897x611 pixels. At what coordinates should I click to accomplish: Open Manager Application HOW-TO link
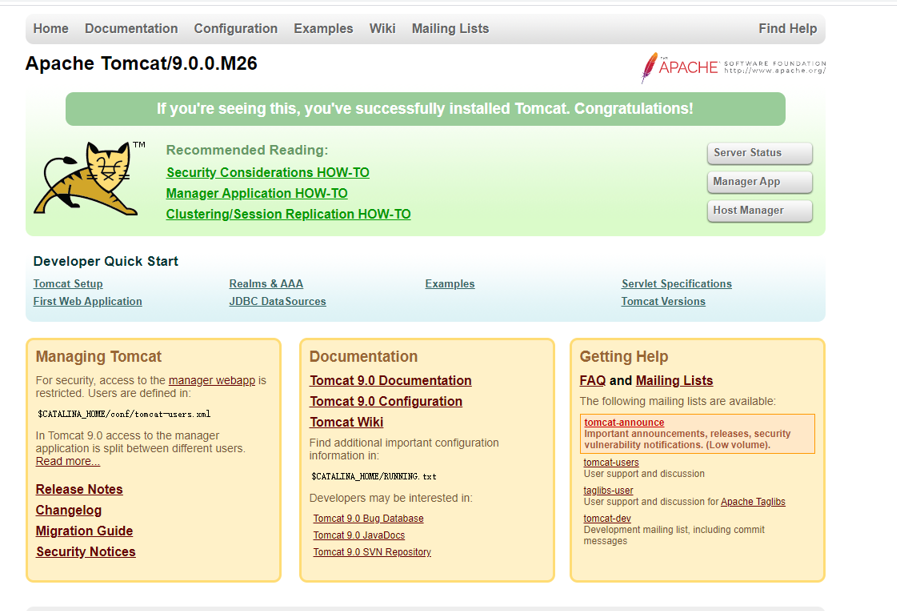pyautogui.click(x=257, y=193)
